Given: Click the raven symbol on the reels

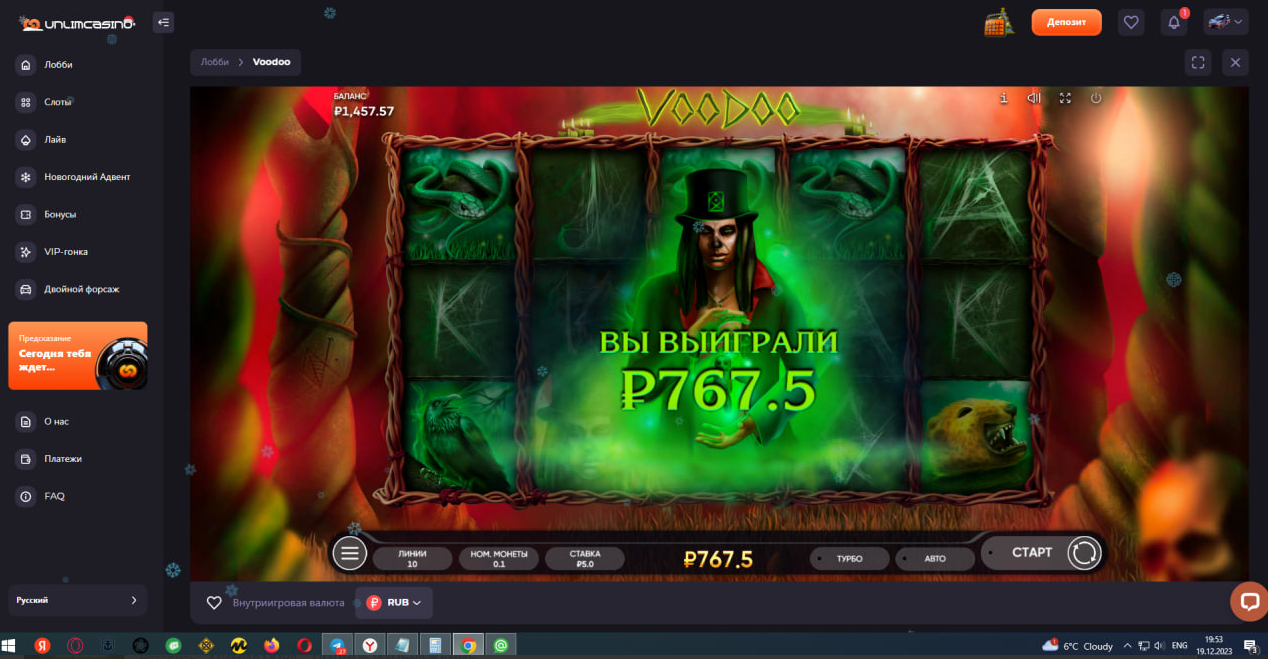Looking at the screenshot, I should tap(460, 435).
